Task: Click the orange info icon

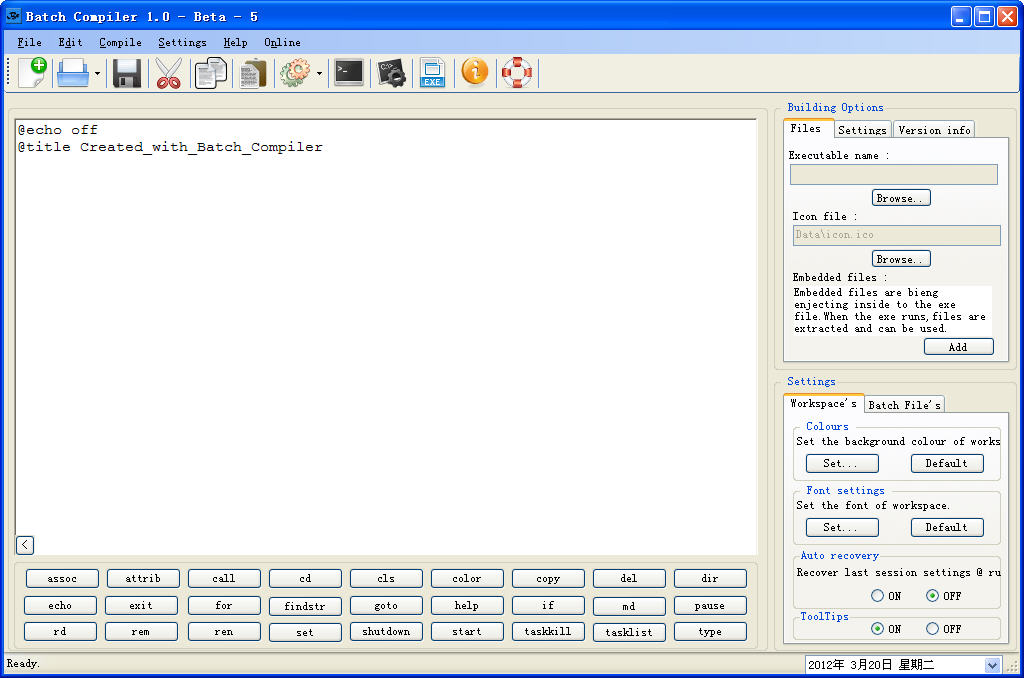Action: coord(475,73)
